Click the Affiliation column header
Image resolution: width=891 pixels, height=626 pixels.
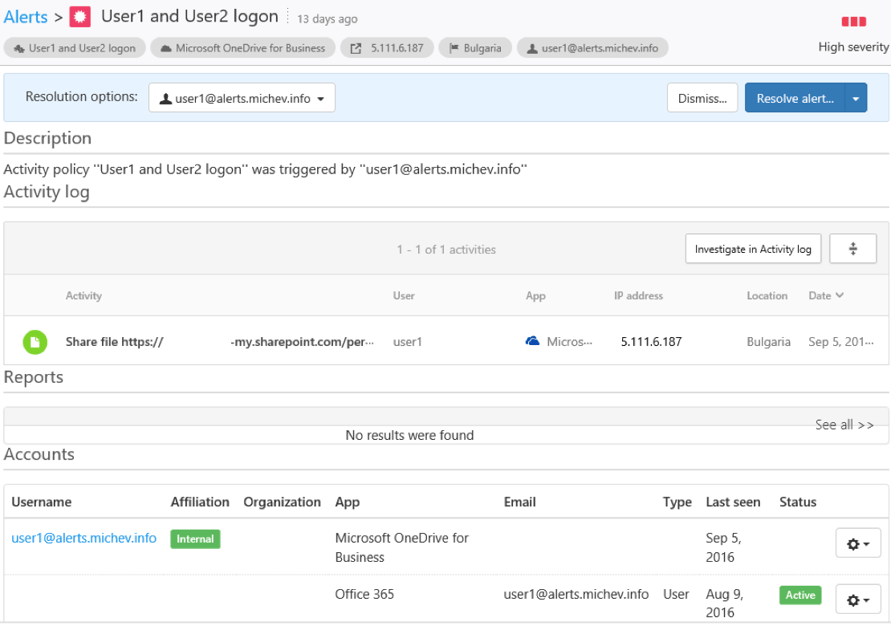click(x=200, y=502)
